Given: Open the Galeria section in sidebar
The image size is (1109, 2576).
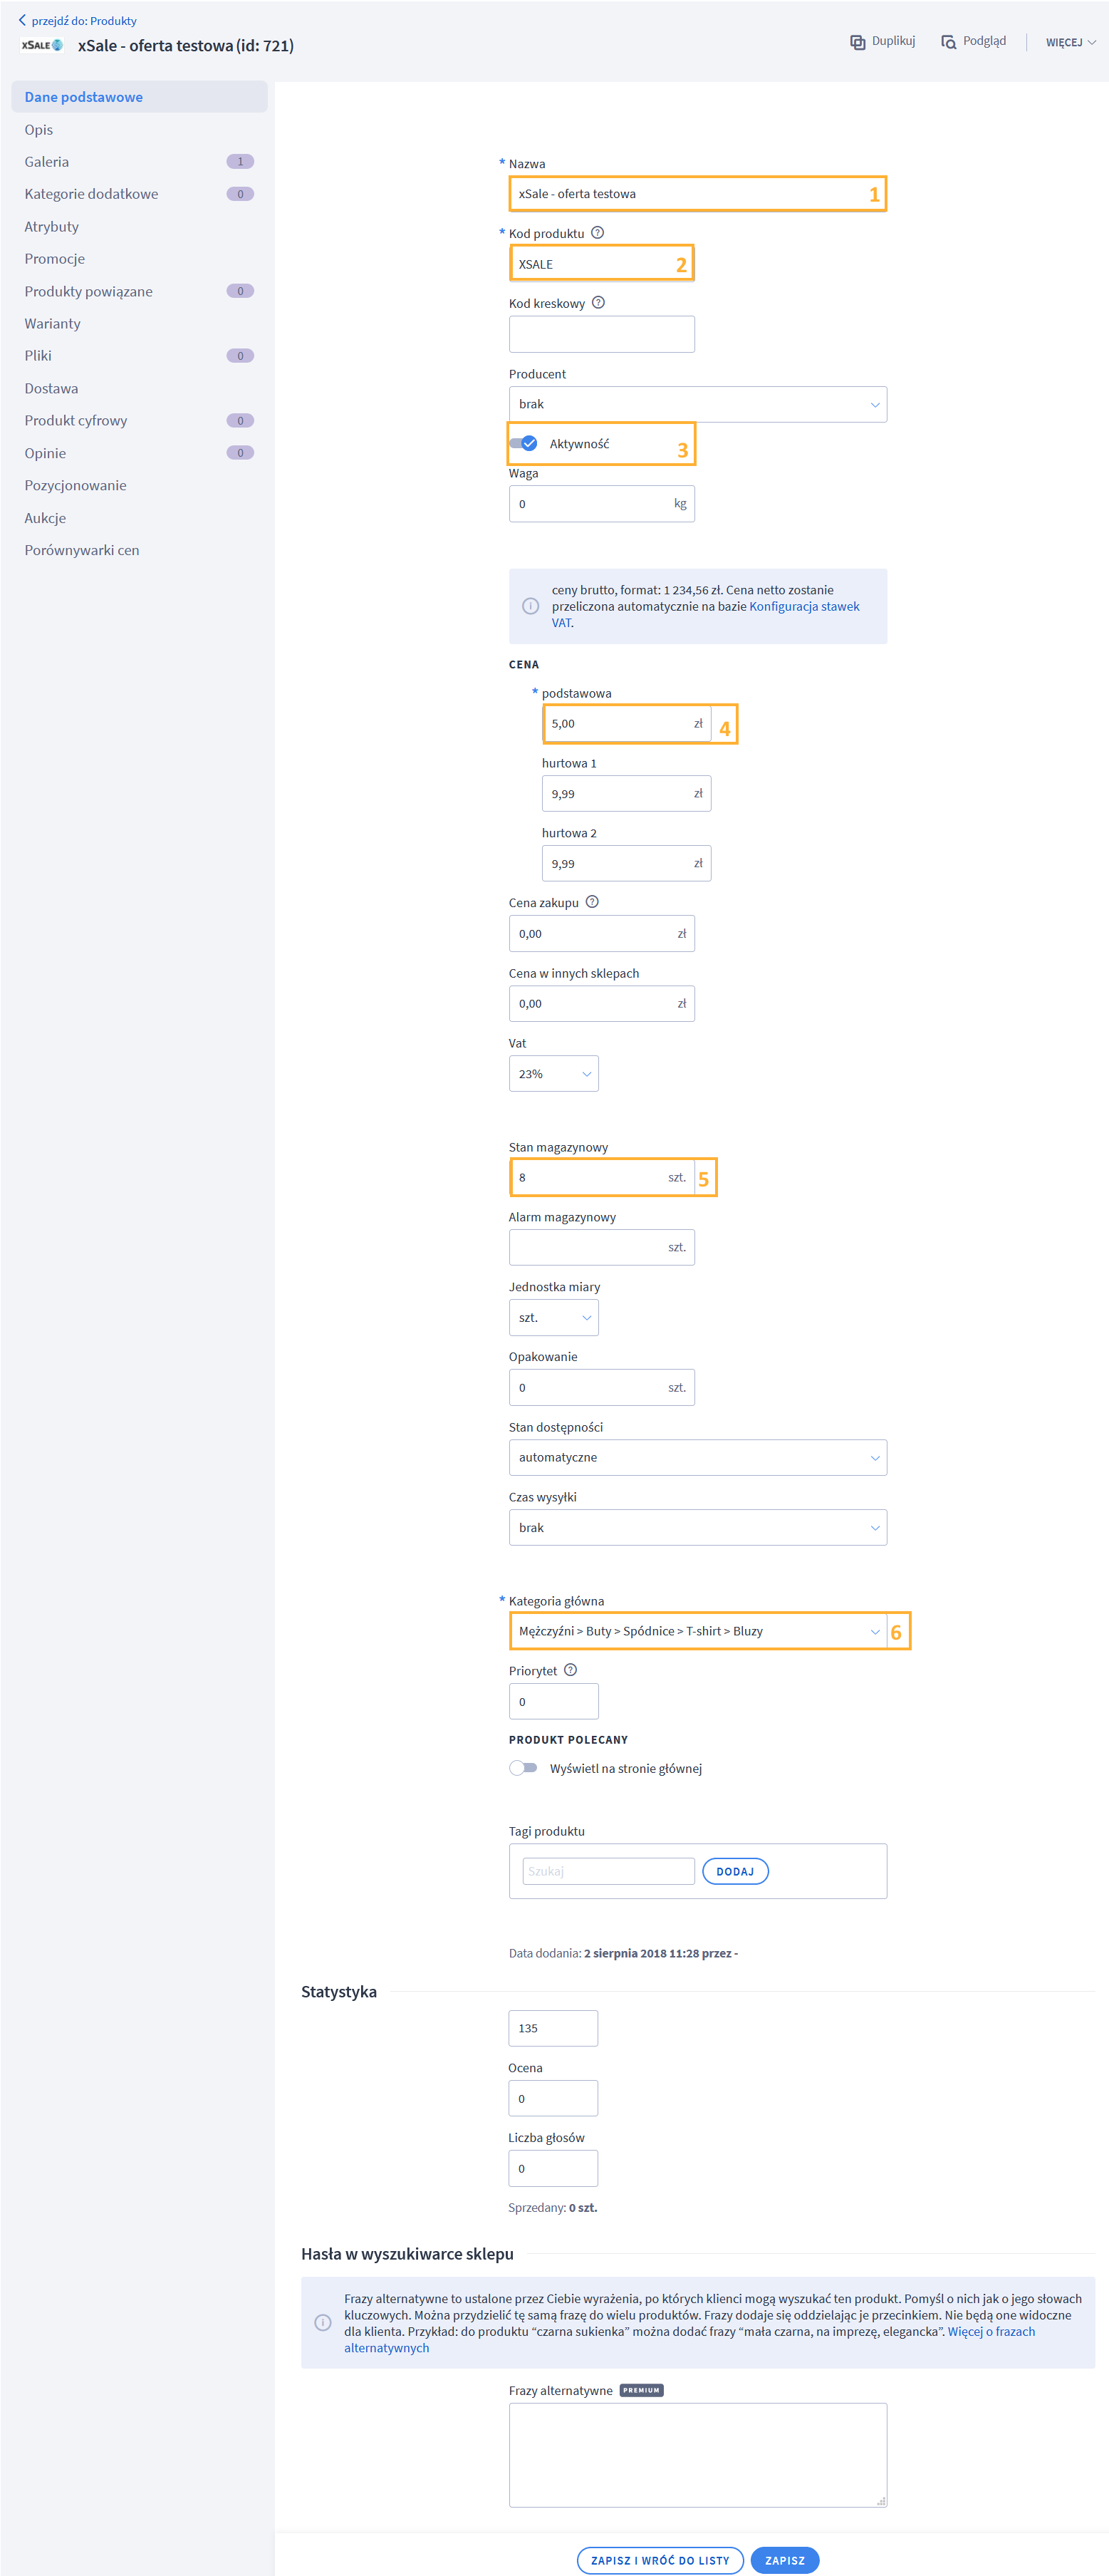Looking at the screenshot, I should (47, 162).
